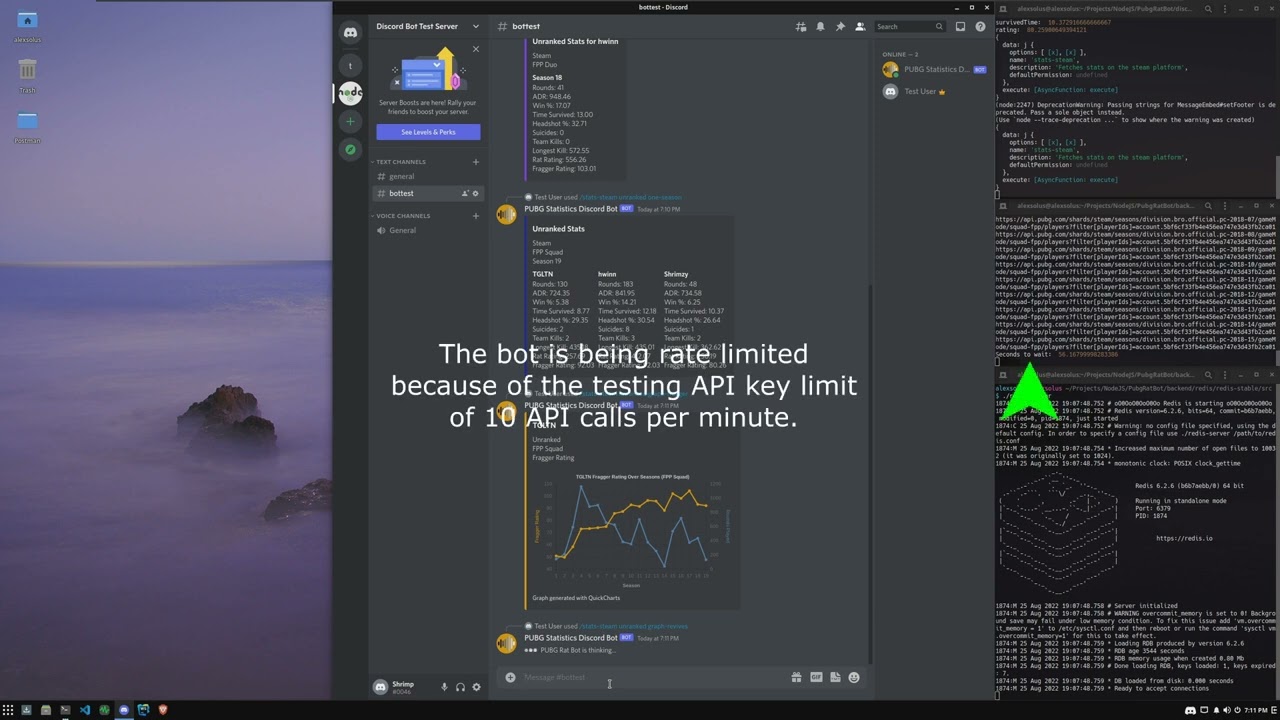
Task: Open User Settings gear icon
Action: click(x=476, y=687)
